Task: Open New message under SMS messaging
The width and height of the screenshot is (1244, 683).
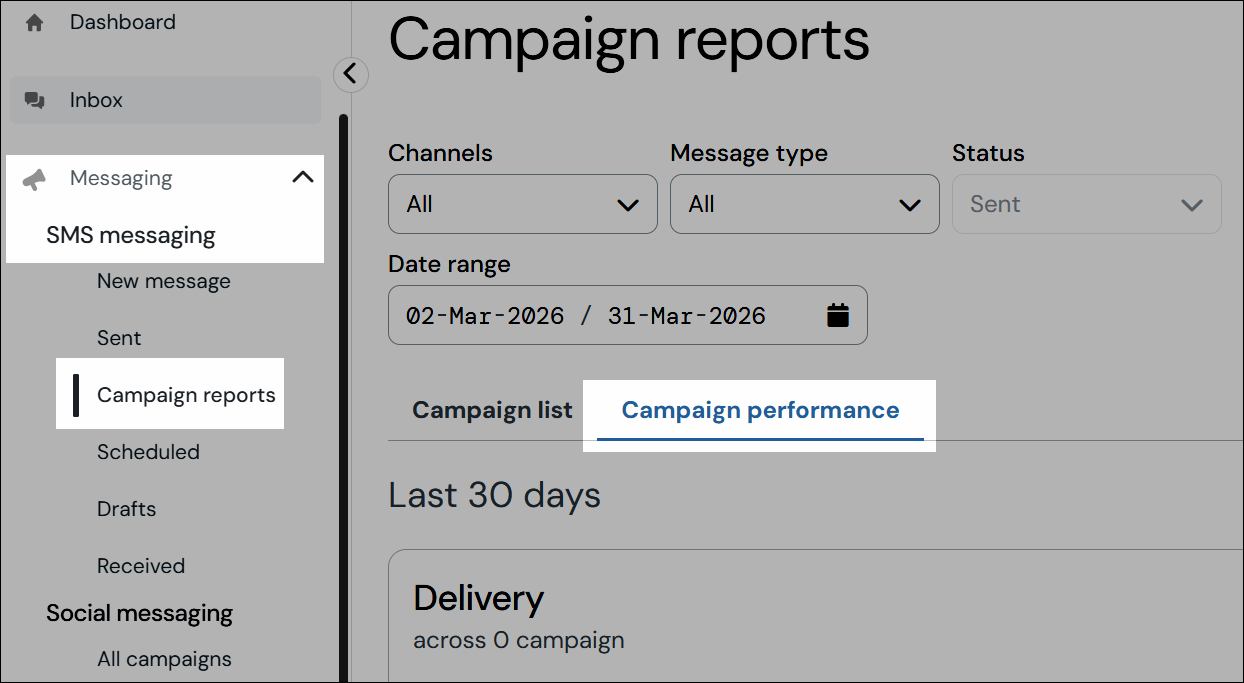Action: click(x=164, y=281)
